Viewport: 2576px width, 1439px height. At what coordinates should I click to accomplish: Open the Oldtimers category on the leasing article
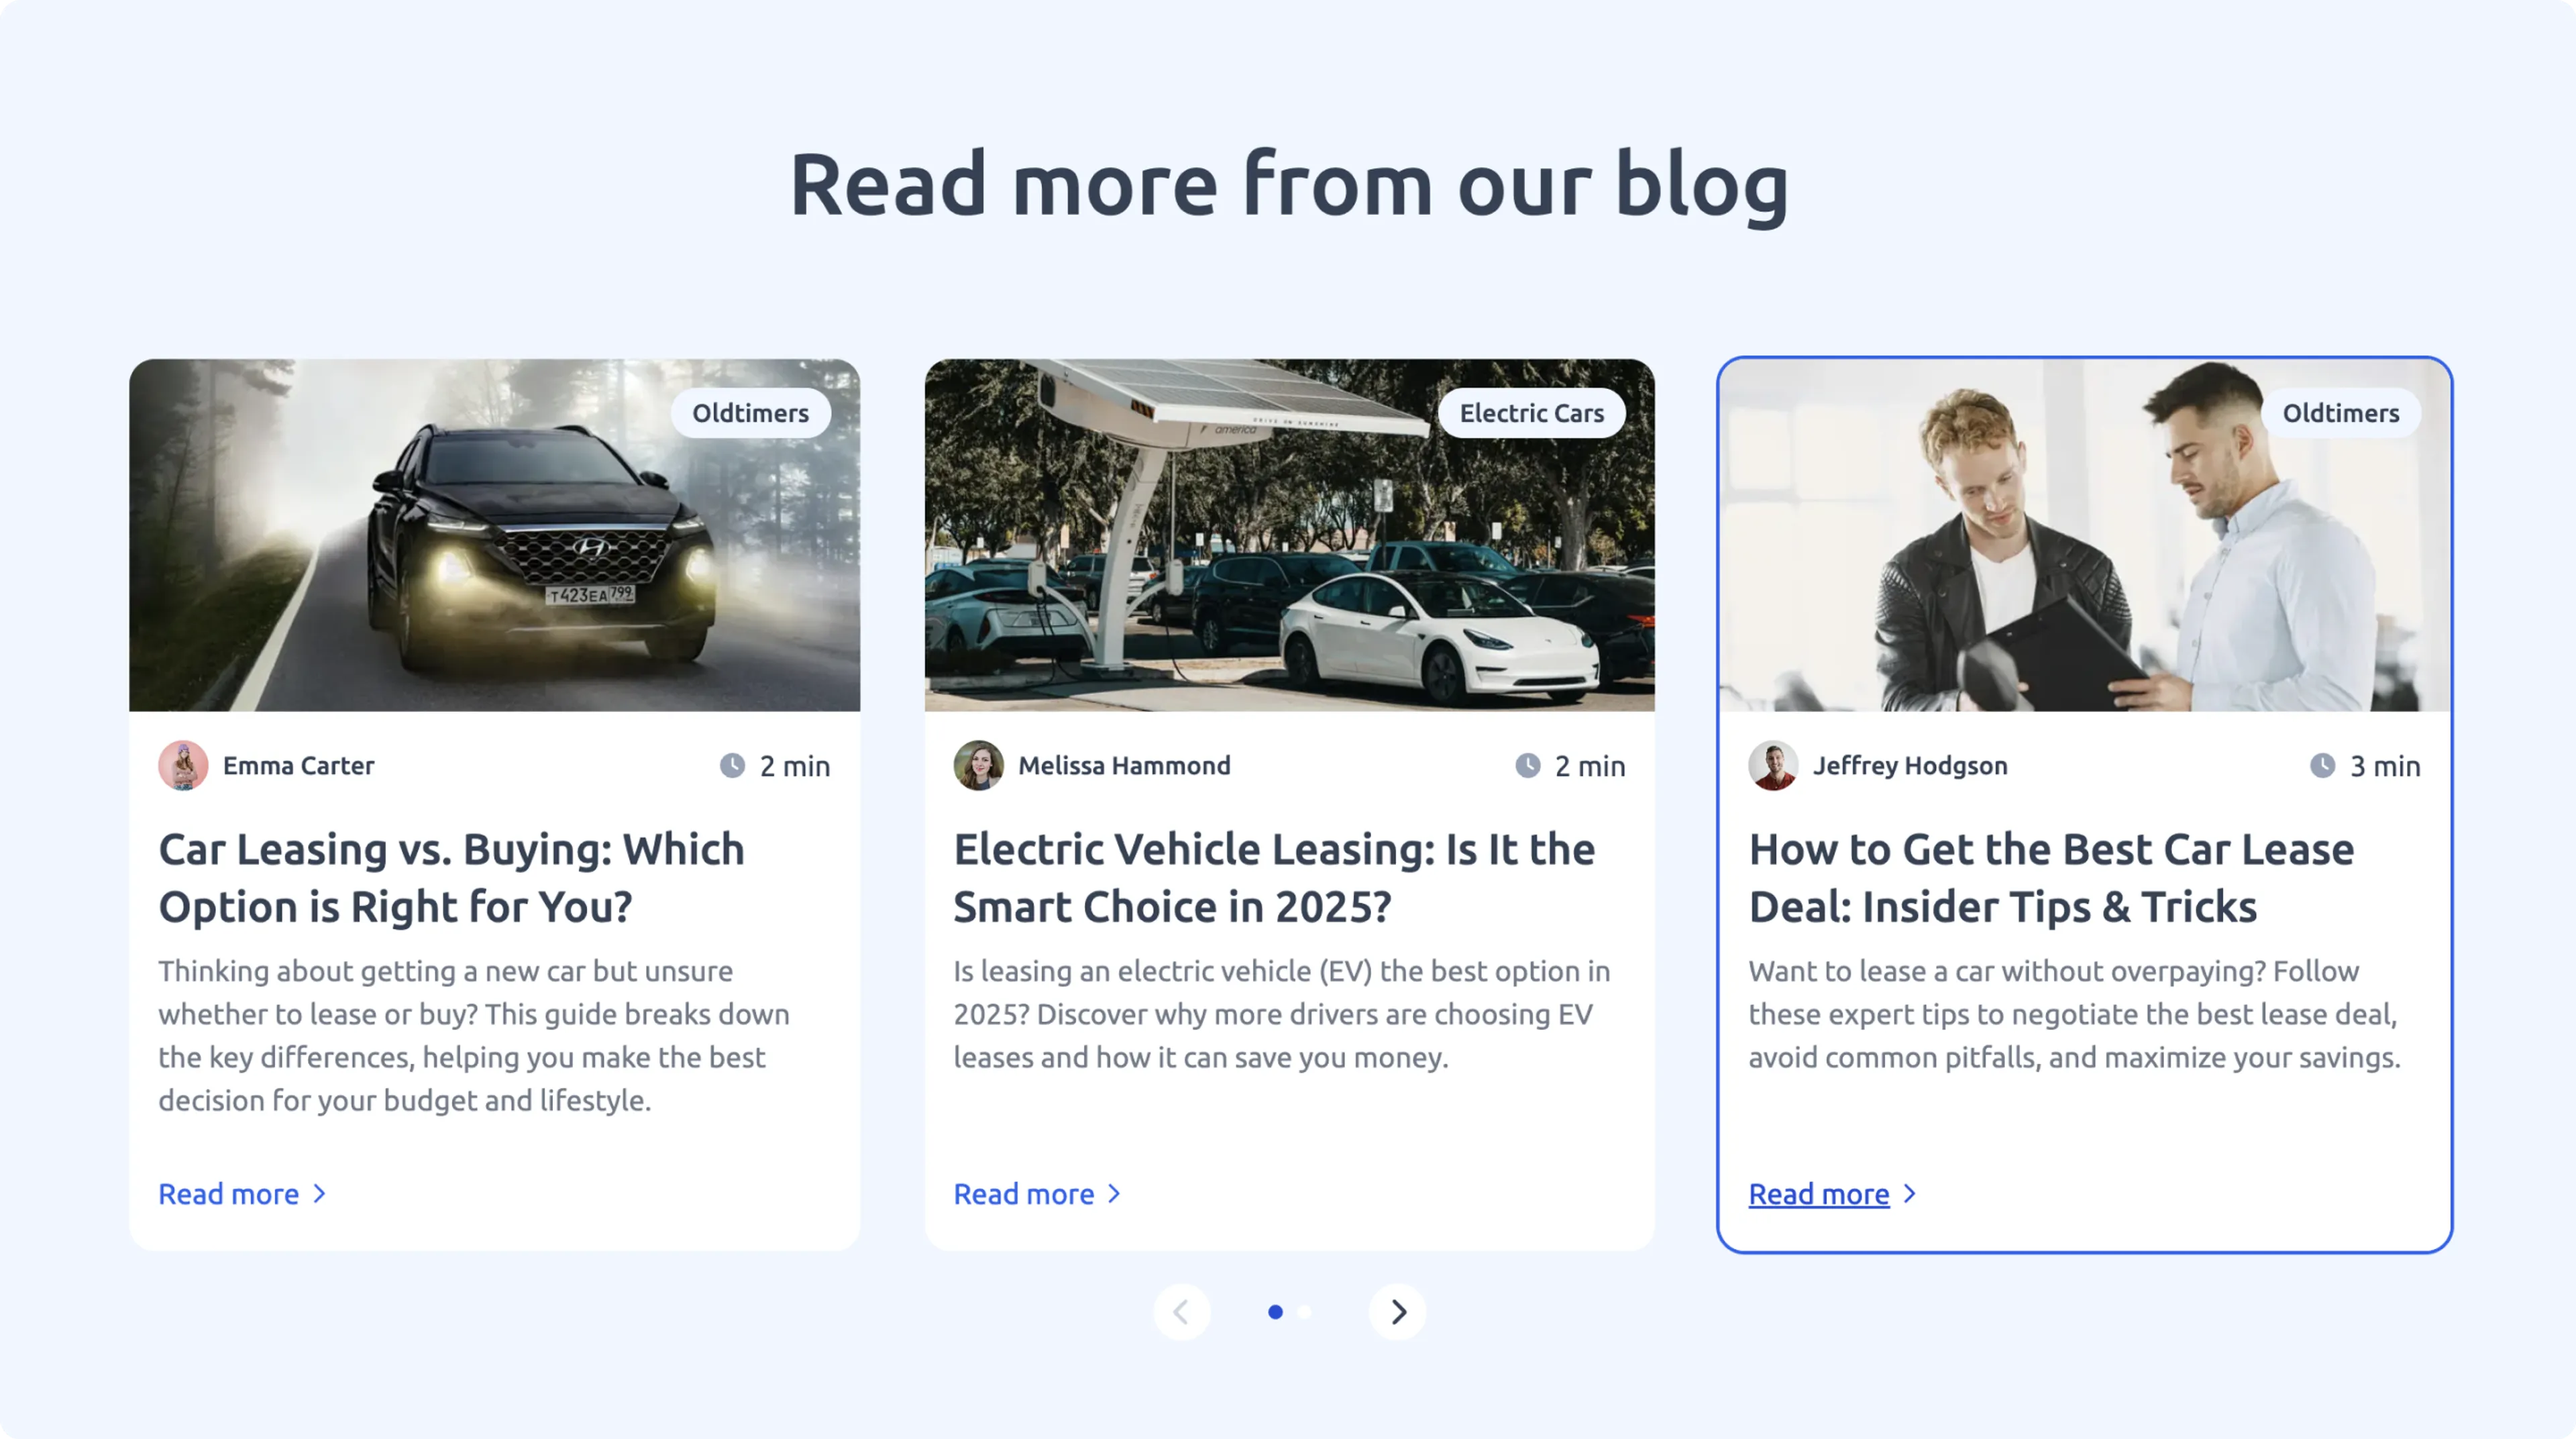[751, 412]
